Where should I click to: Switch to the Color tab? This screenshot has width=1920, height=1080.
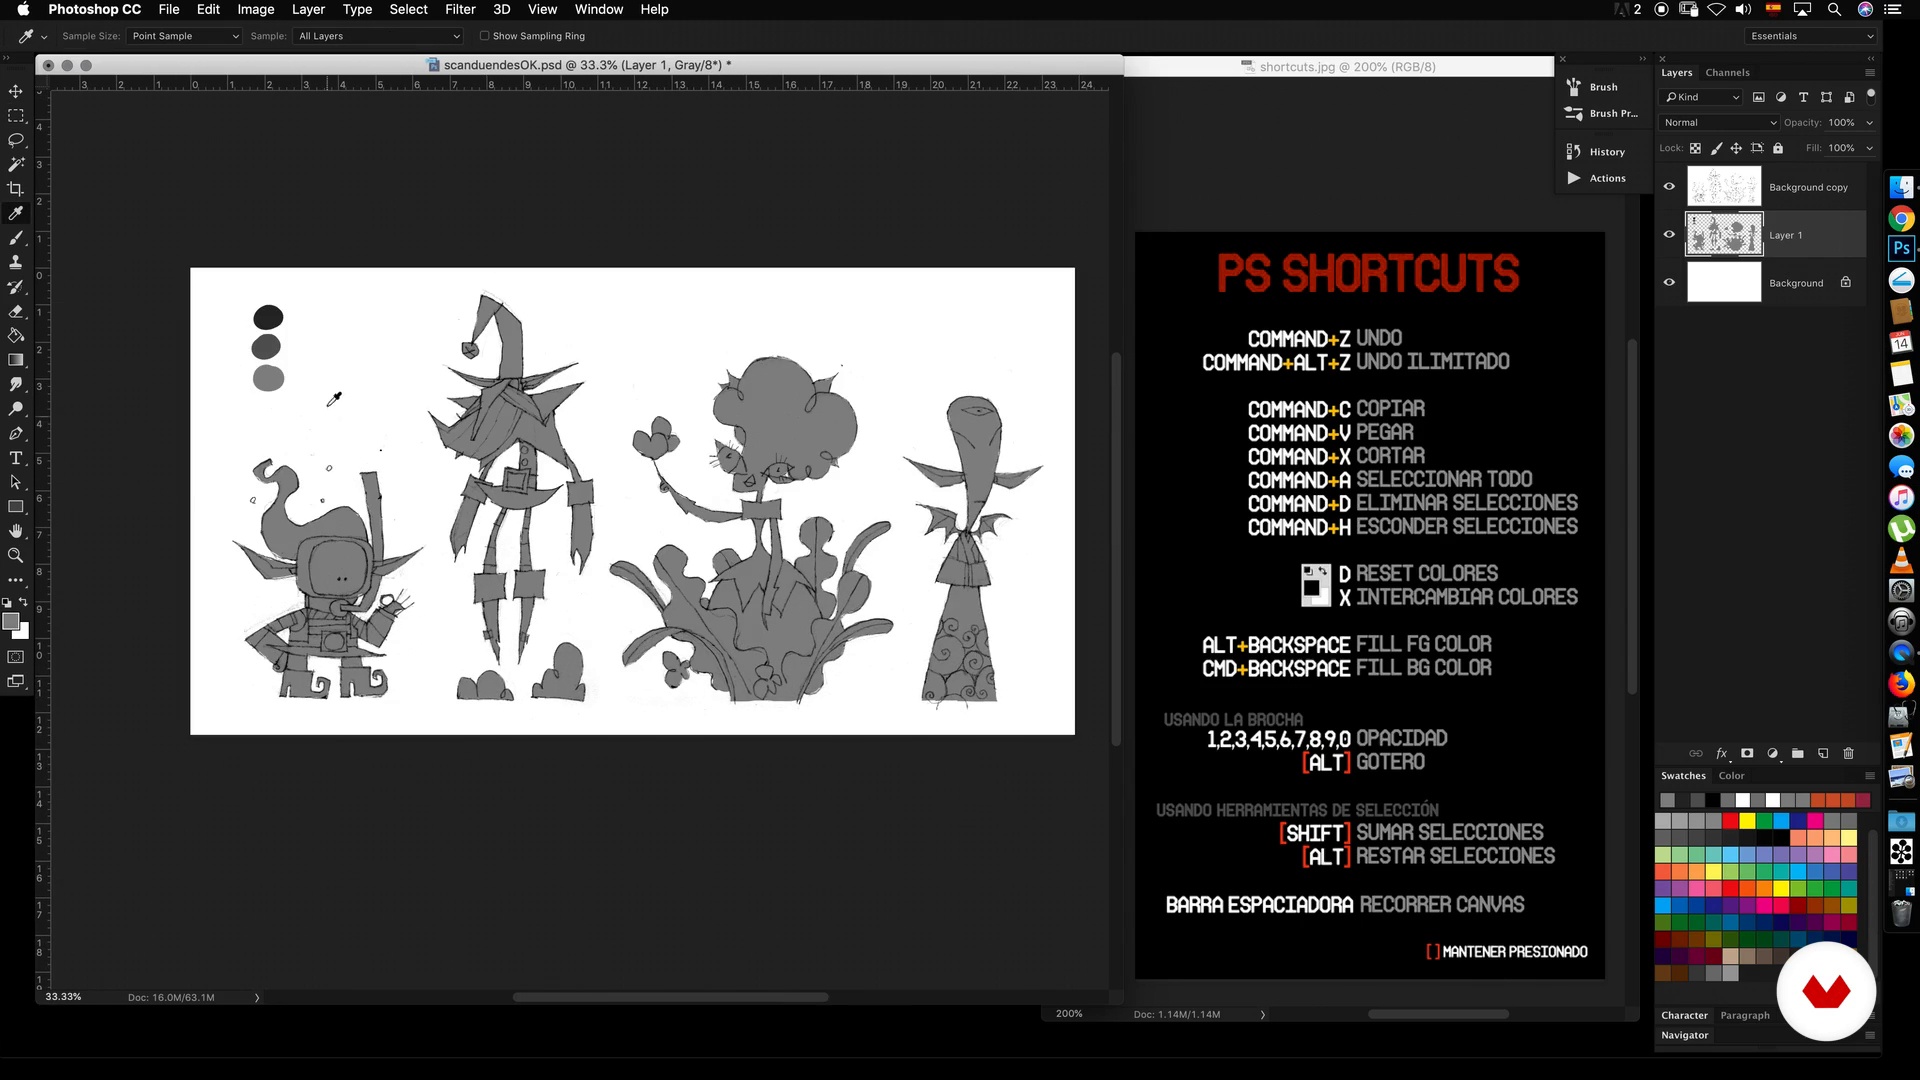coord(1731,776)
